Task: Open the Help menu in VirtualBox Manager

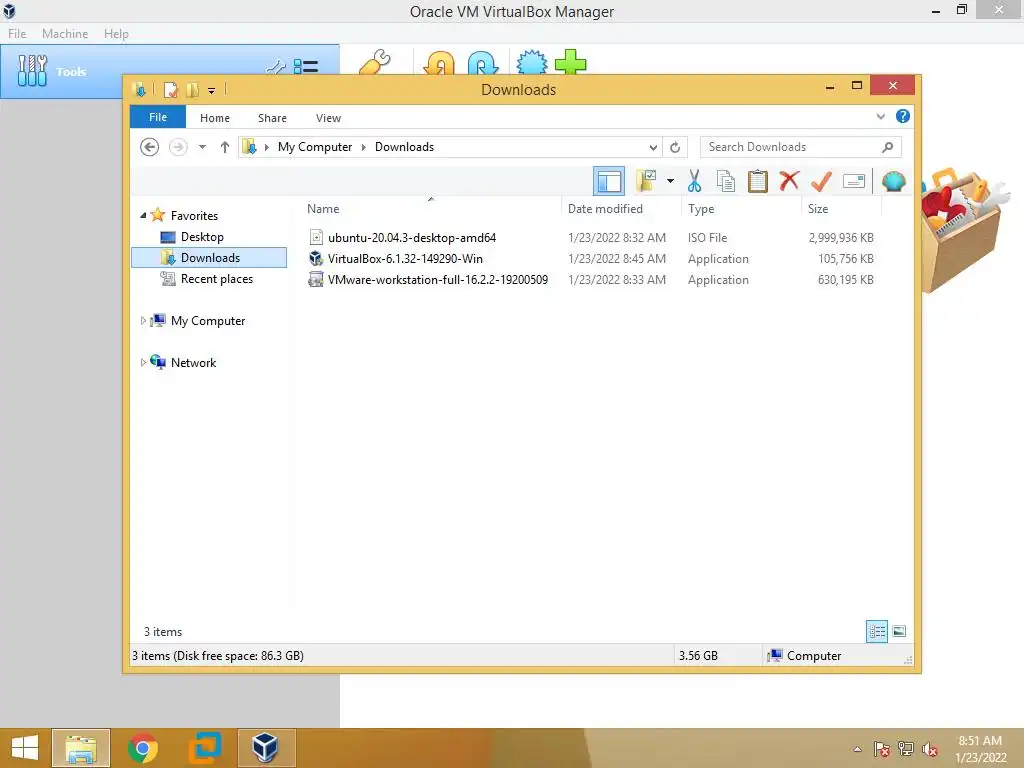Action: [116, 33]
